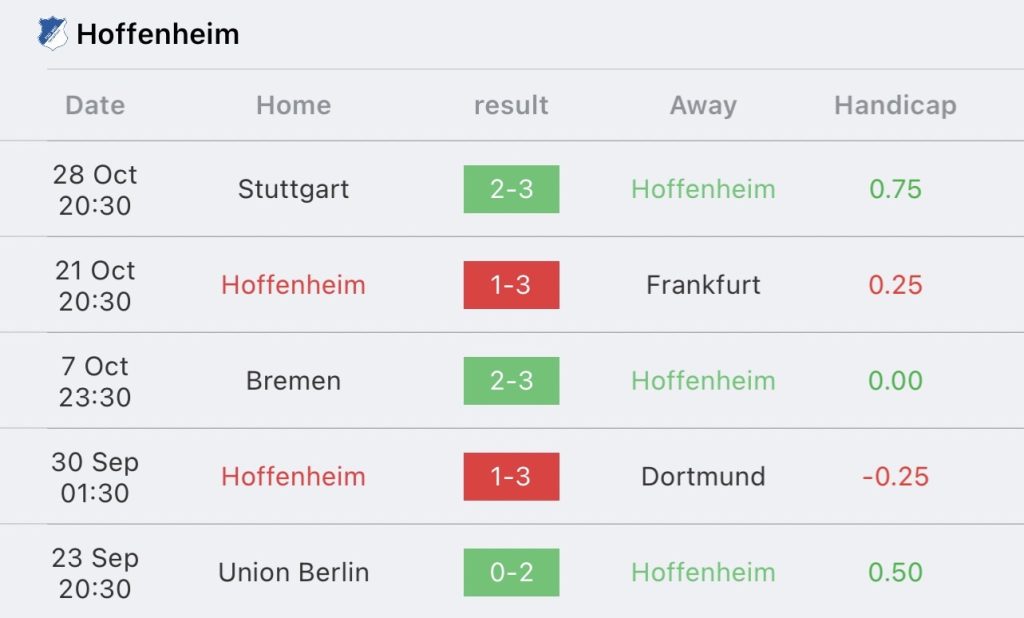Viewport: 1024px width, 618px height.
Task: Open the green 0-2 Union Berlin result
Action: tap(511, 572)
